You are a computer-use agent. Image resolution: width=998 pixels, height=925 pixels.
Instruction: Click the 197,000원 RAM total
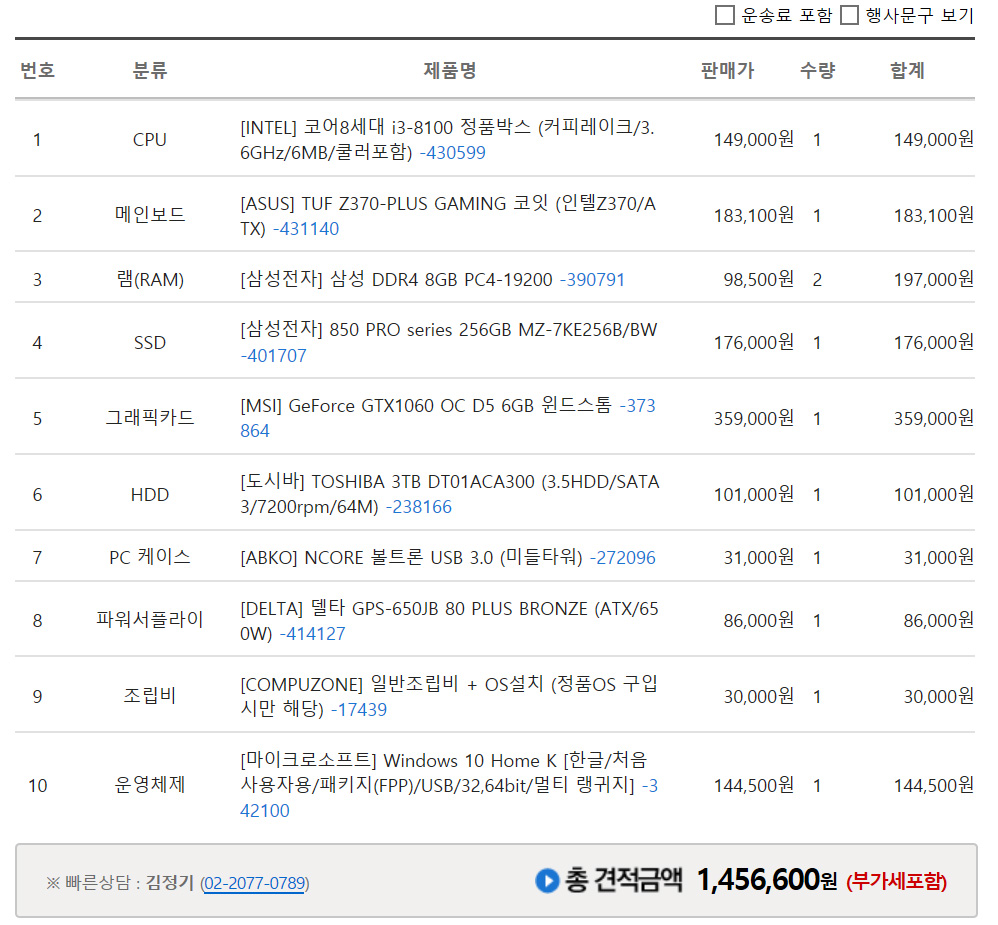(934, 279)
